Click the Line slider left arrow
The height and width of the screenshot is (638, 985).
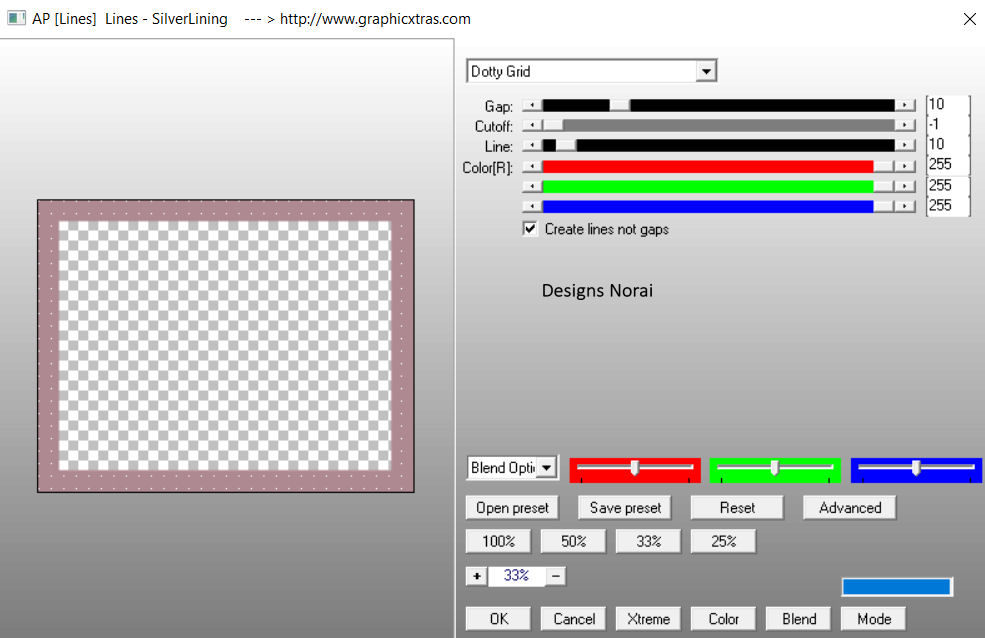point(532,146)
